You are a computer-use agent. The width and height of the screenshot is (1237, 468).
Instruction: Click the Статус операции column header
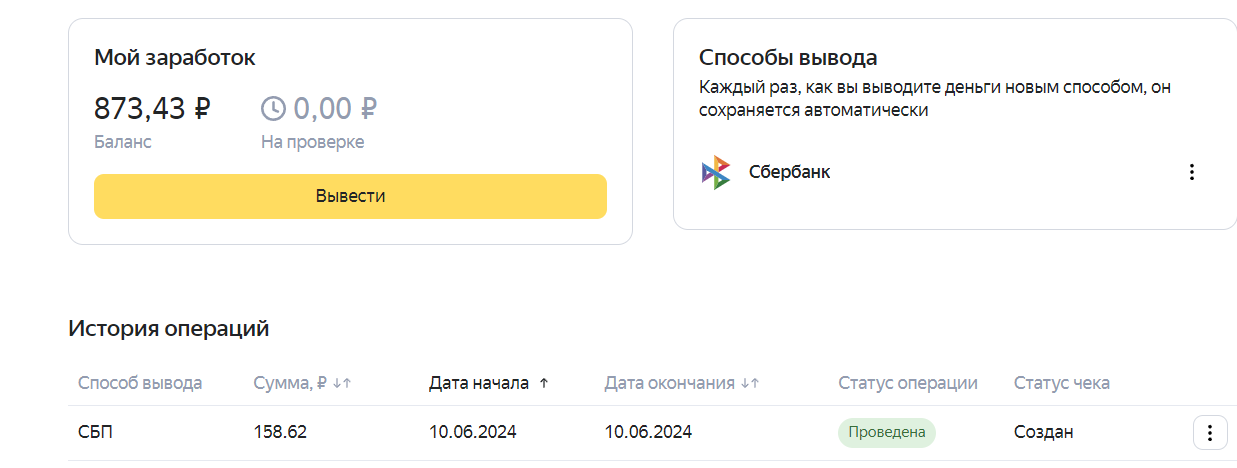[x=907, y=383]
